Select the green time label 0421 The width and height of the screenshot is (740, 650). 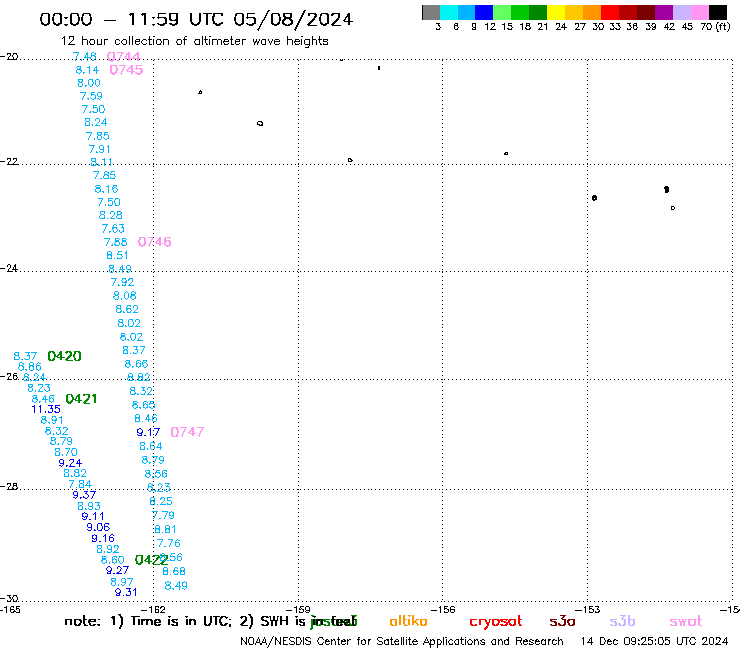(x=81, y=399)
